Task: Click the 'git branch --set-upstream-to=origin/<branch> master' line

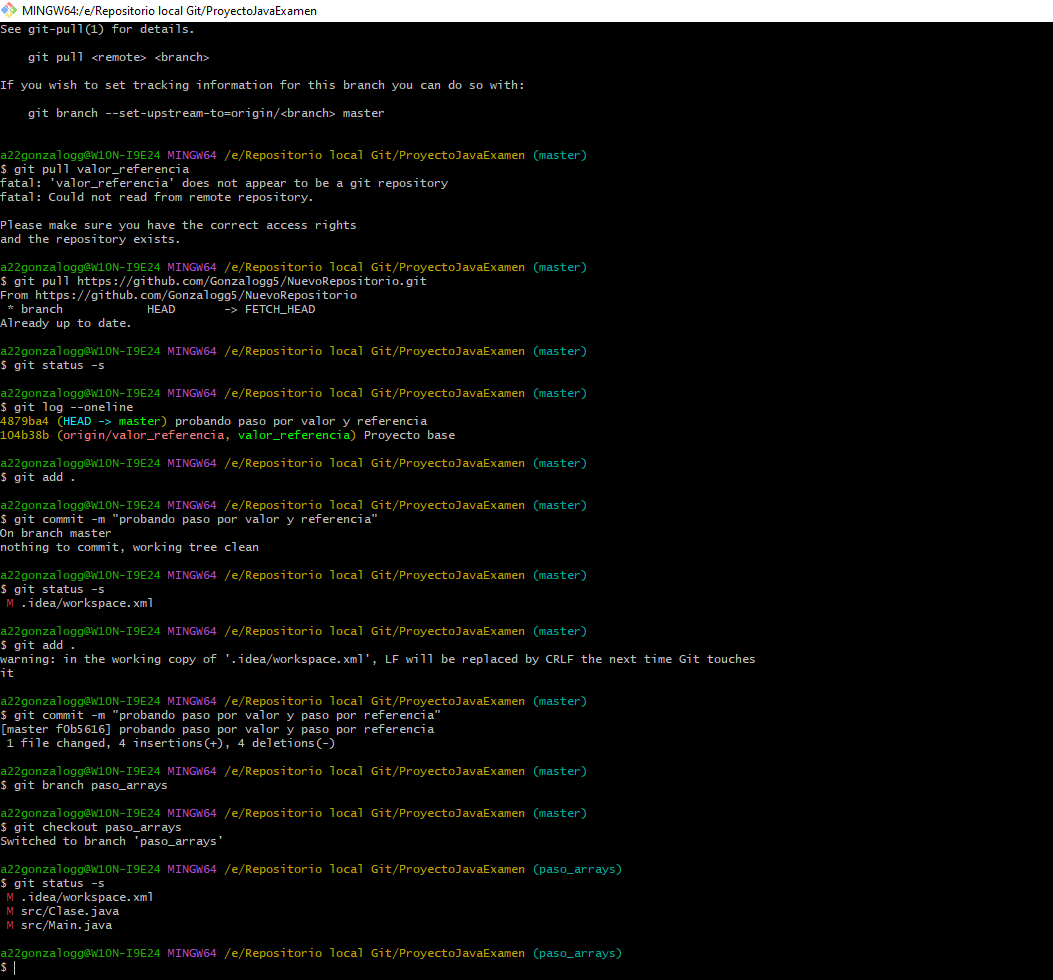Action: [206, 114]
